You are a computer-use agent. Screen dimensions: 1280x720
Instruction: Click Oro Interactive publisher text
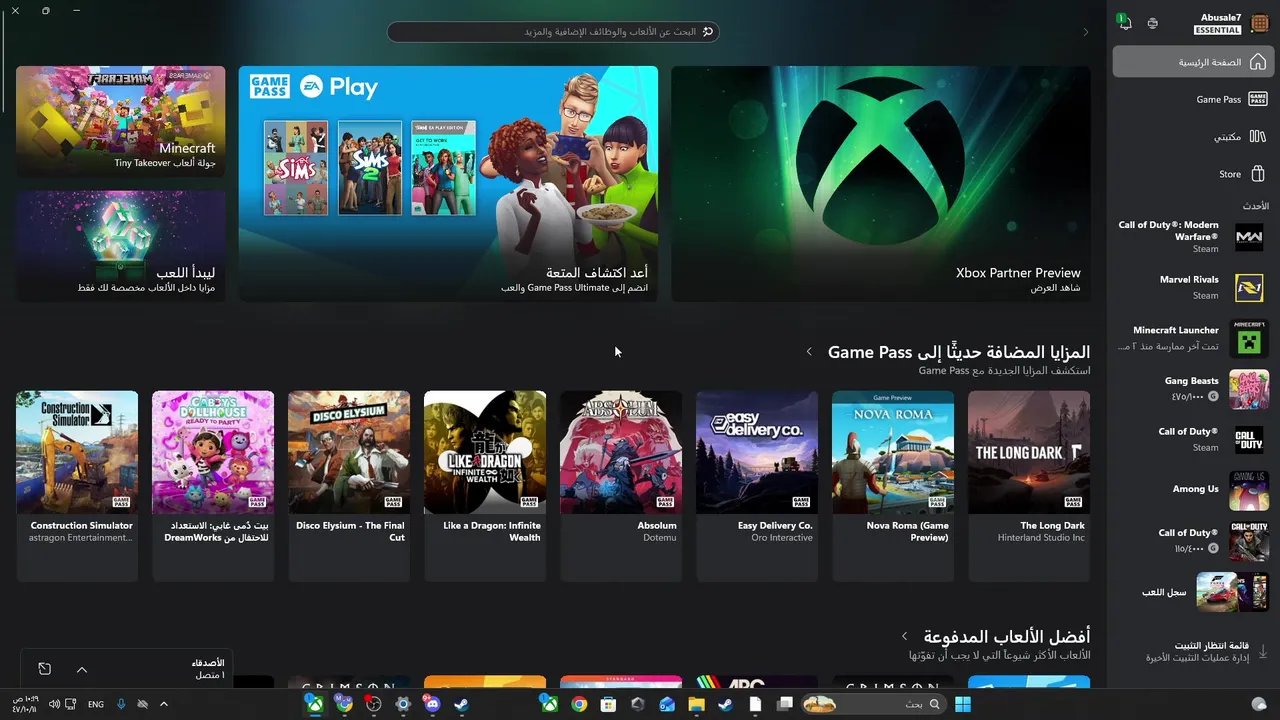(782, 538)
